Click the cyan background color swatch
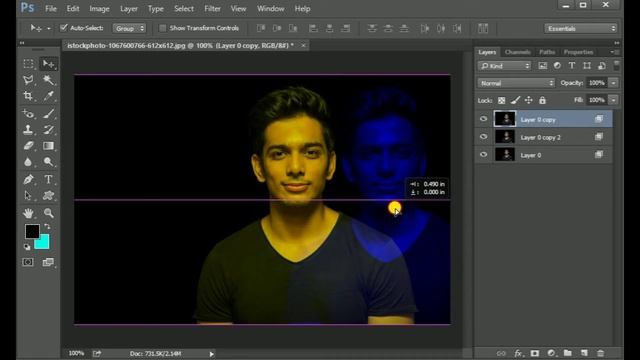Screen dimensions: 640x360 [x=43, y=243]
